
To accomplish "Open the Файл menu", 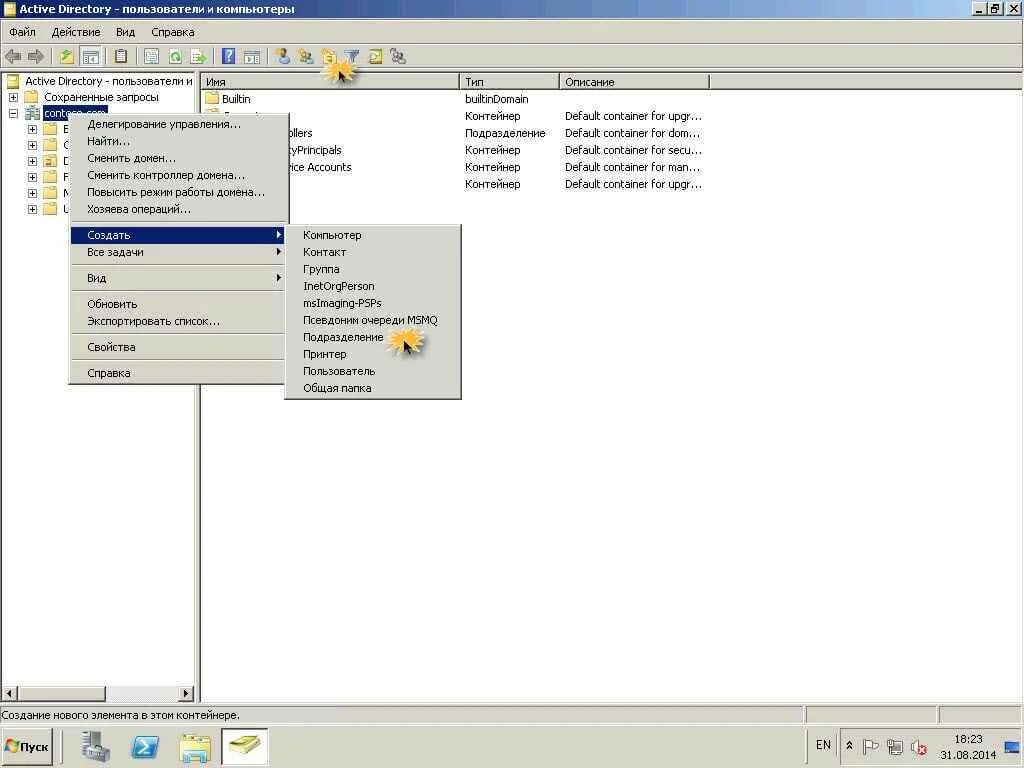I will click(x=22, y=32).
